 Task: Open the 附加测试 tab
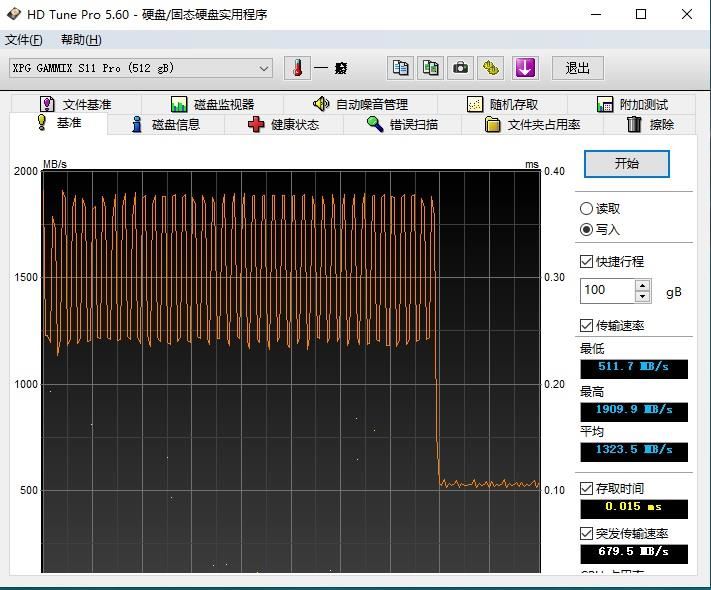pyautogui.click(x=632, y=104)
